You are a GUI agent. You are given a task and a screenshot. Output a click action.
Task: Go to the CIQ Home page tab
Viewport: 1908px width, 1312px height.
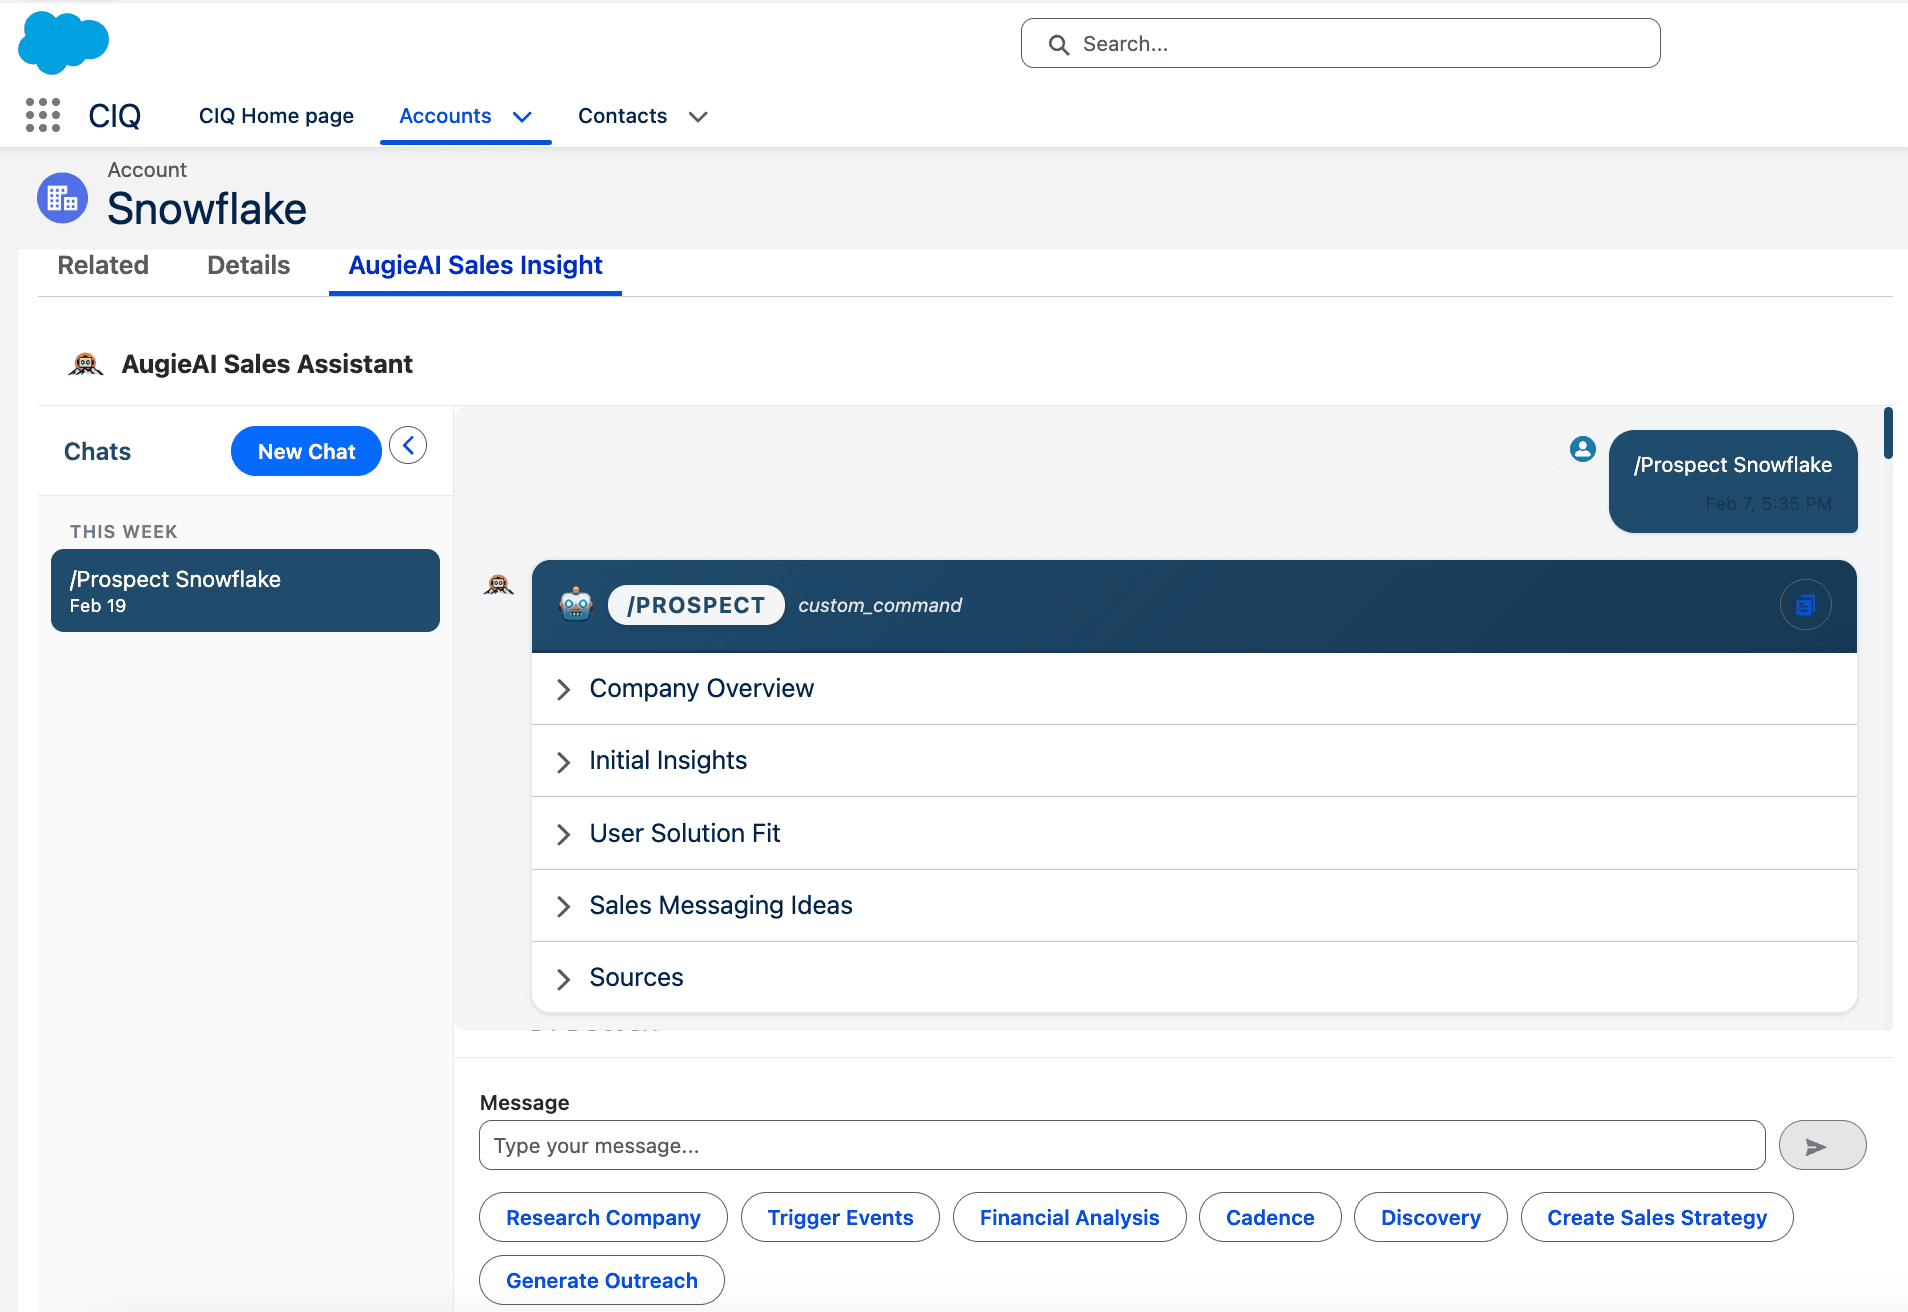276,116
